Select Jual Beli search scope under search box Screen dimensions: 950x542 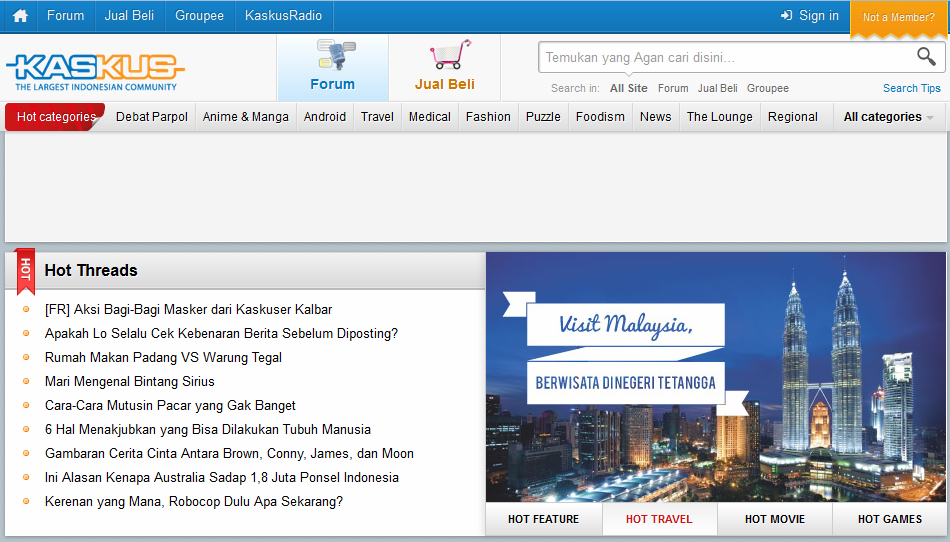[x=717, y=88]
